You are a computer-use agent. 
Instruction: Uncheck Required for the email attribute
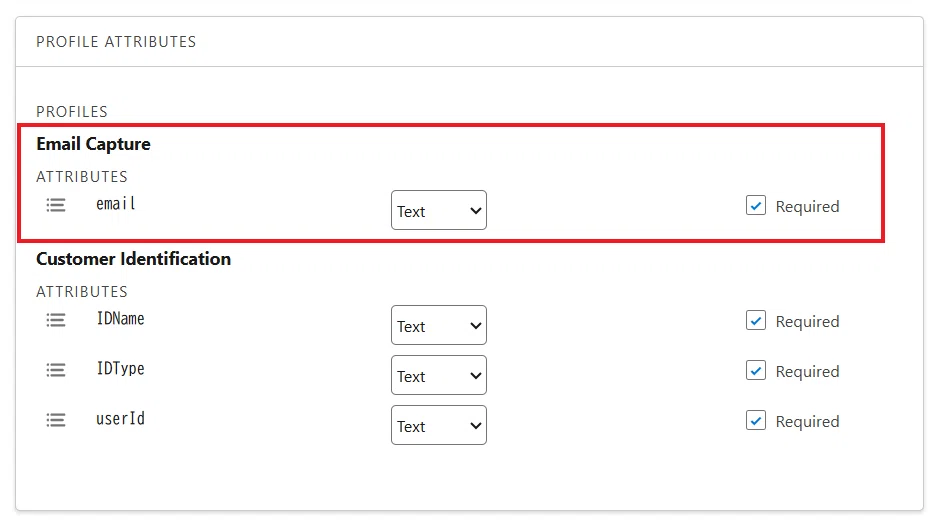coord(756,205)
